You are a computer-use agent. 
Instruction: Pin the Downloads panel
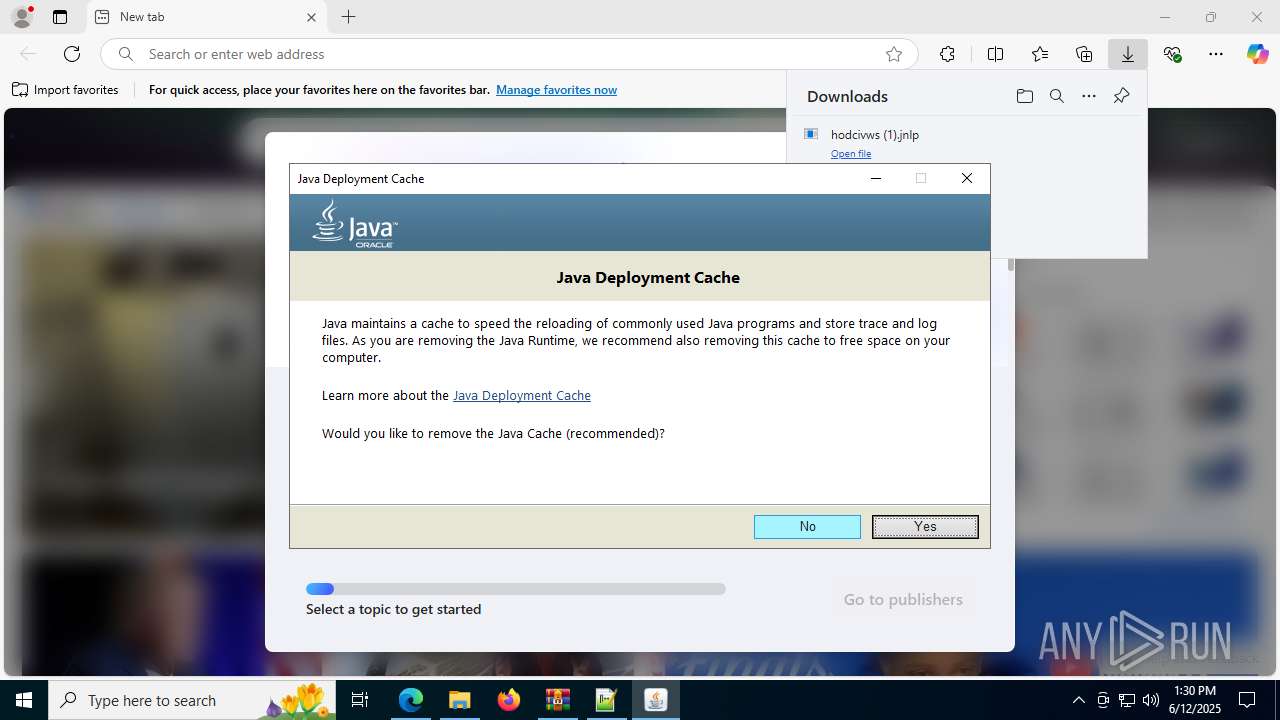1121,96
